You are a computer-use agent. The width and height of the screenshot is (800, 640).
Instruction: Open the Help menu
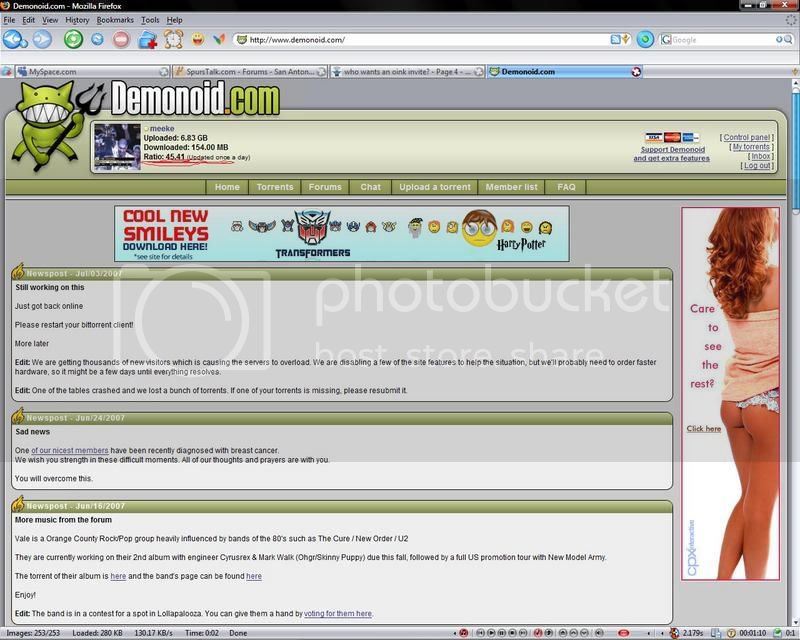tap(174, 20)
